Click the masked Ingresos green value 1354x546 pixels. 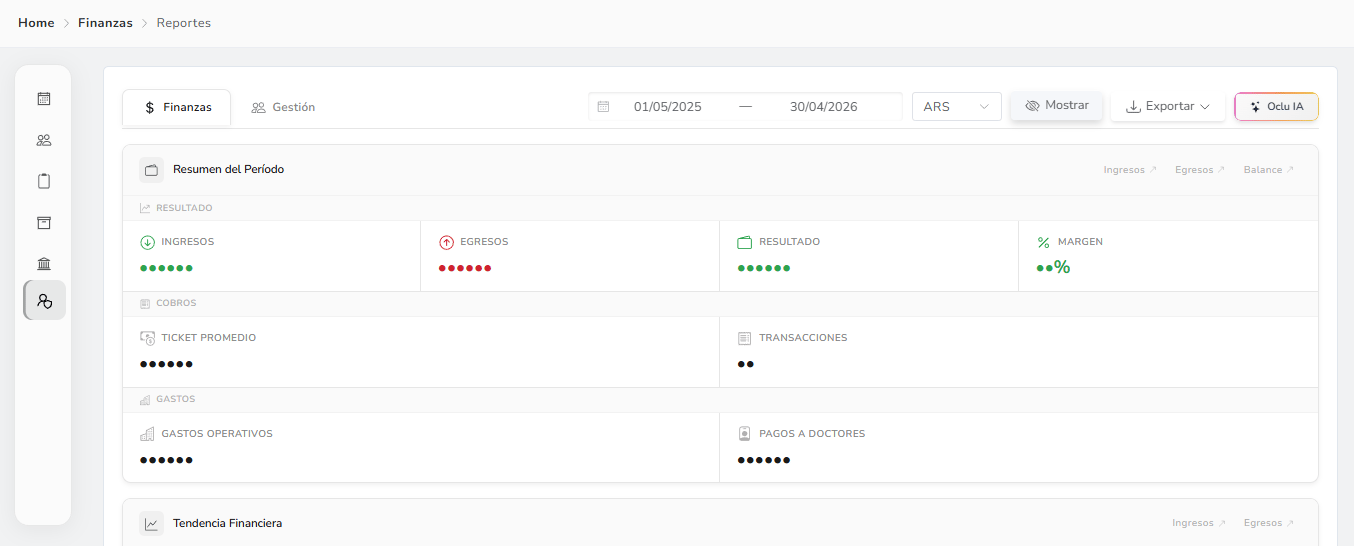pyautogui.click(x=166, y=268)
